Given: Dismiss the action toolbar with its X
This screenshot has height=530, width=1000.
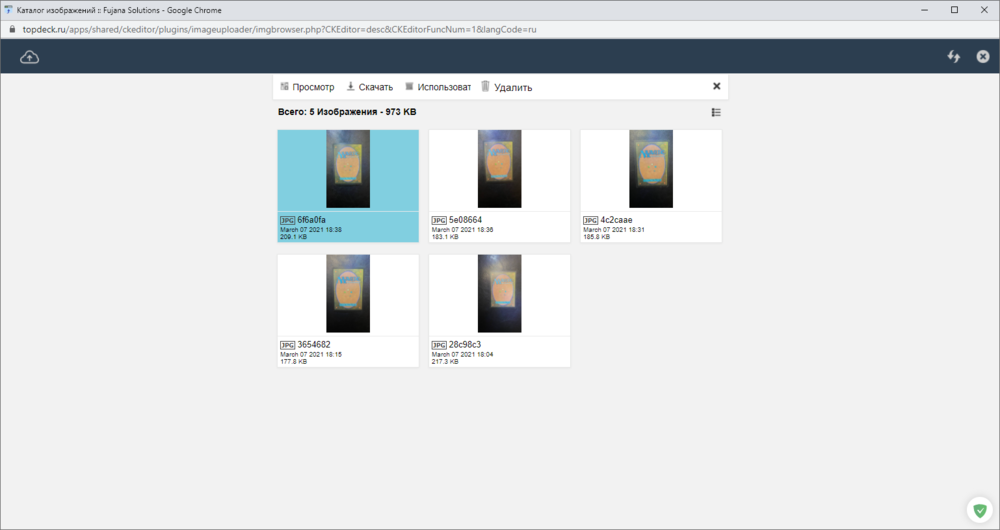Looking at the screenshot, I should (716, 87).
